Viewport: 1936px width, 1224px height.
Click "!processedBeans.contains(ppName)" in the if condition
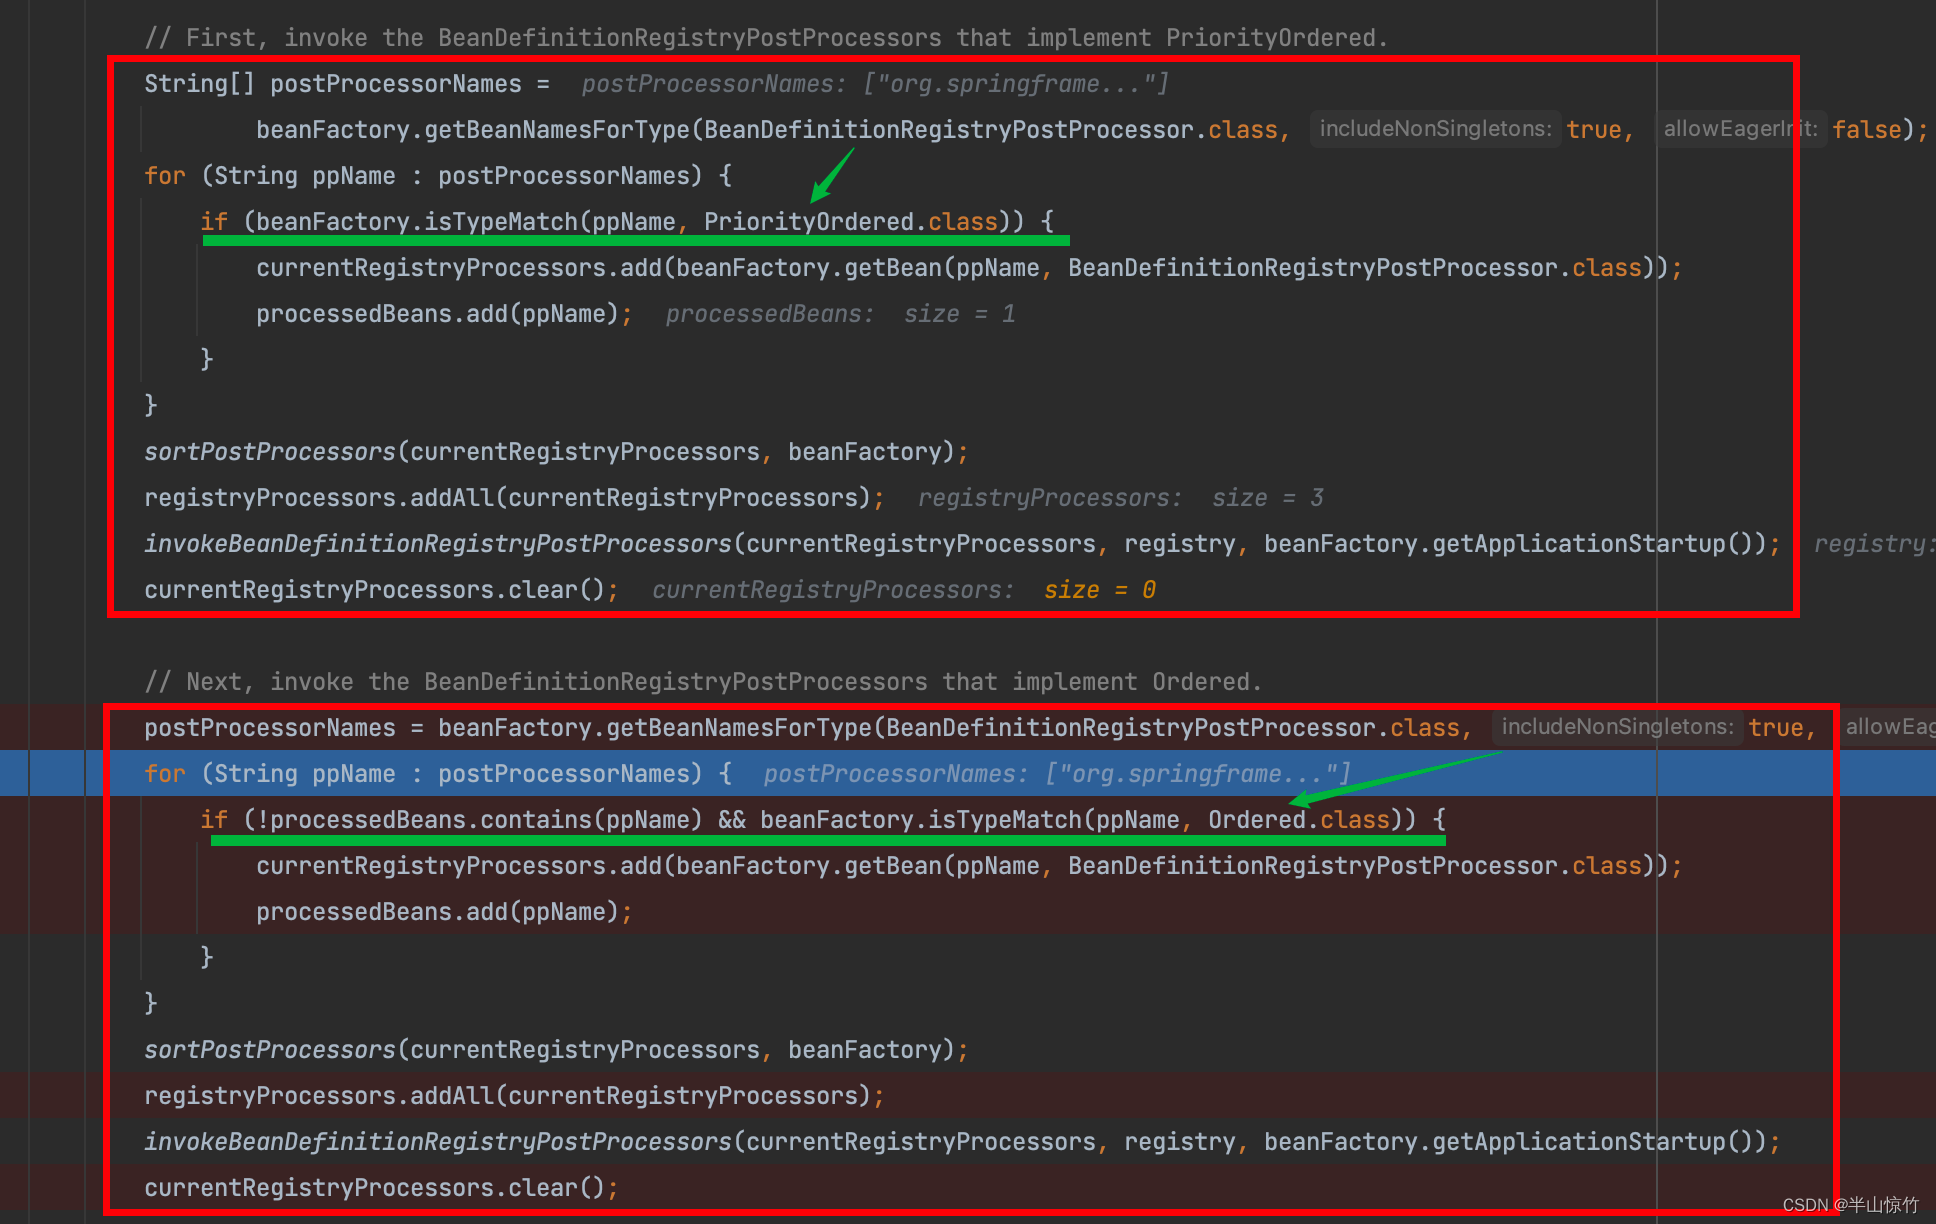point(480,820)
